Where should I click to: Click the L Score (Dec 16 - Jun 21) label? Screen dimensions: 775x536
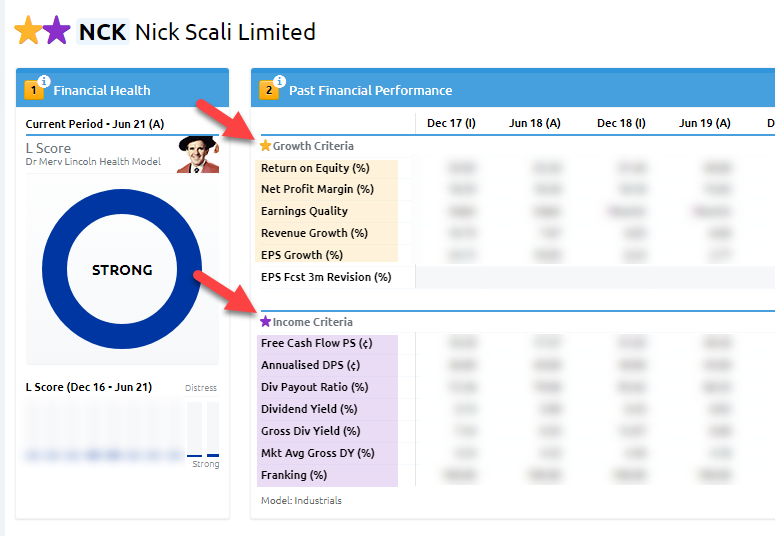click(x=88, y=387)
